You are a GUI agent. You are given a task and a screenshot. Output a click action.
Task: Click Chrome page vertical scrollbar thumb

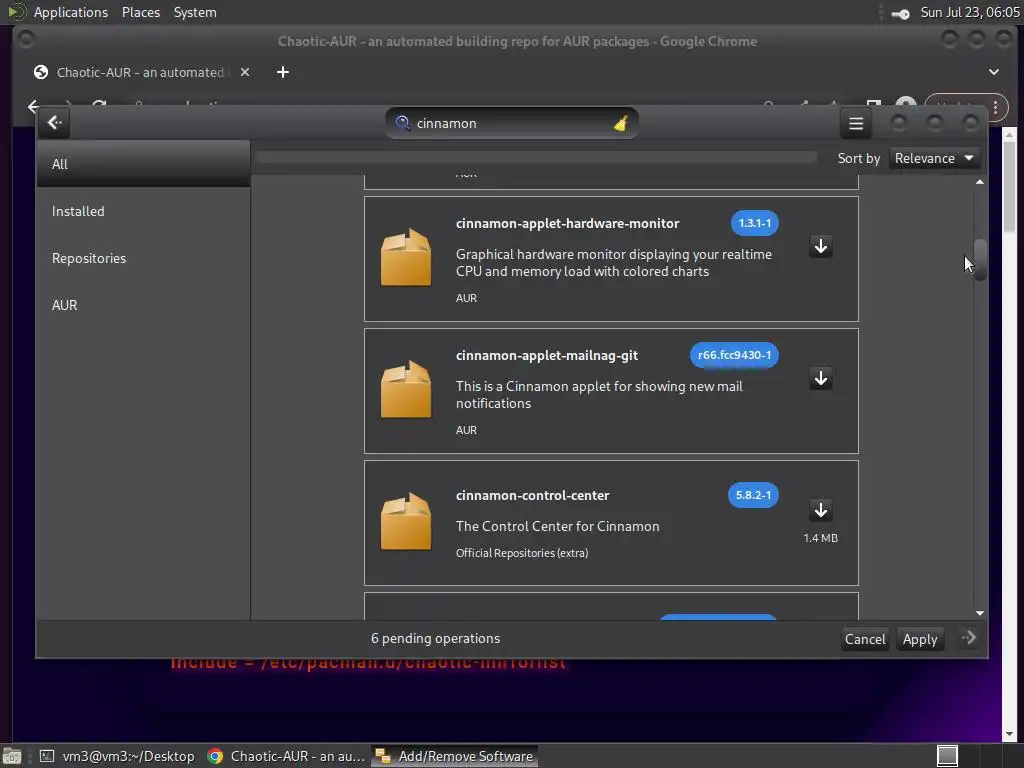tap(1010, 186)
